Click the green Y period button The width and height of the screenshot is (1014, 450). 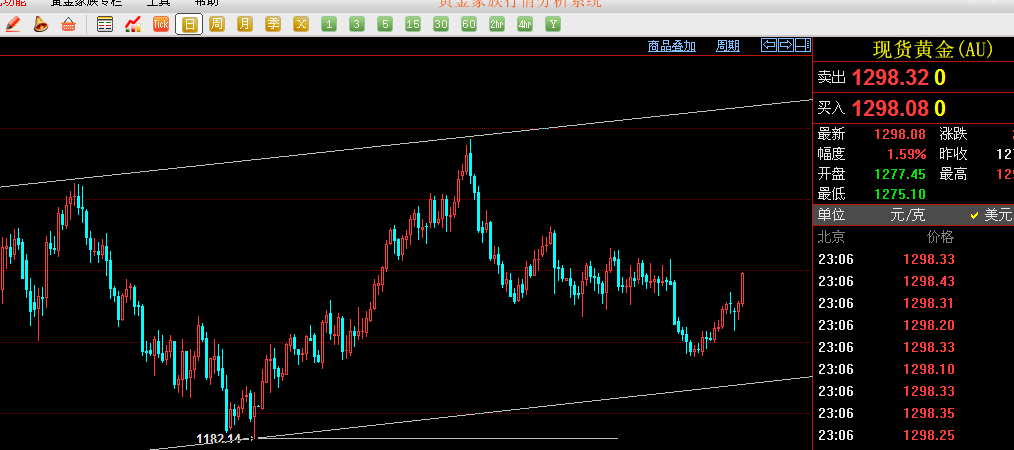coord(553,25)
